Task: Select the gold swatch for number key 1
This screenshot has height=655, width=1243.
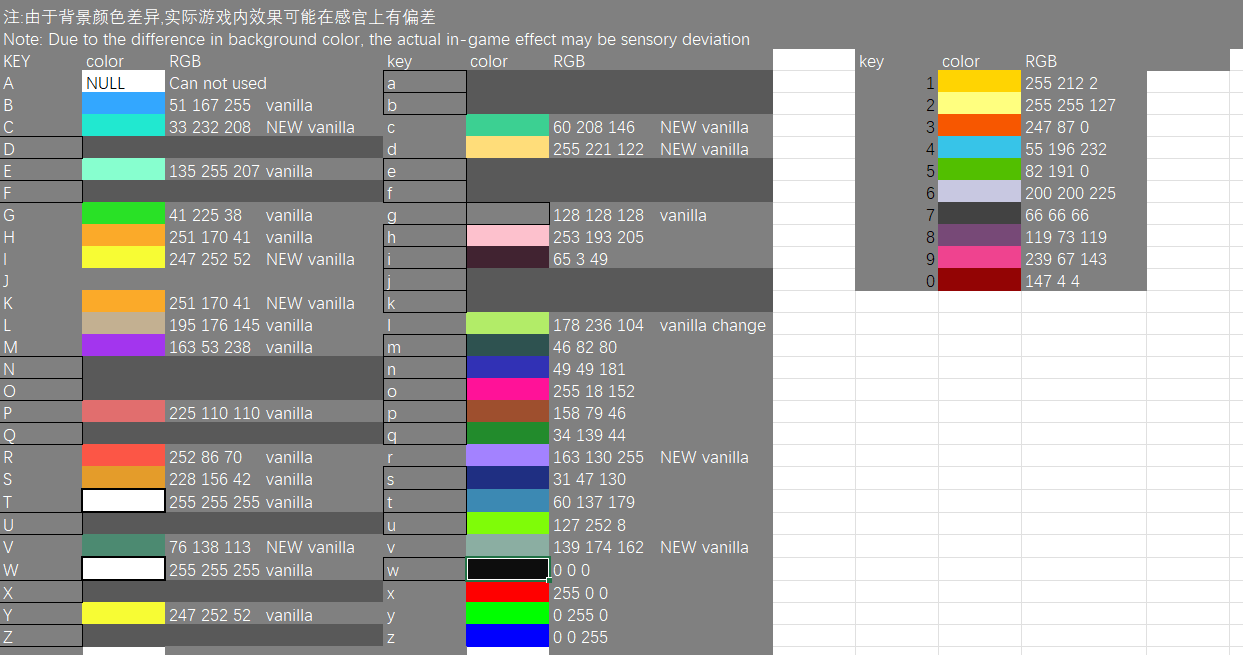Action: 979,83
